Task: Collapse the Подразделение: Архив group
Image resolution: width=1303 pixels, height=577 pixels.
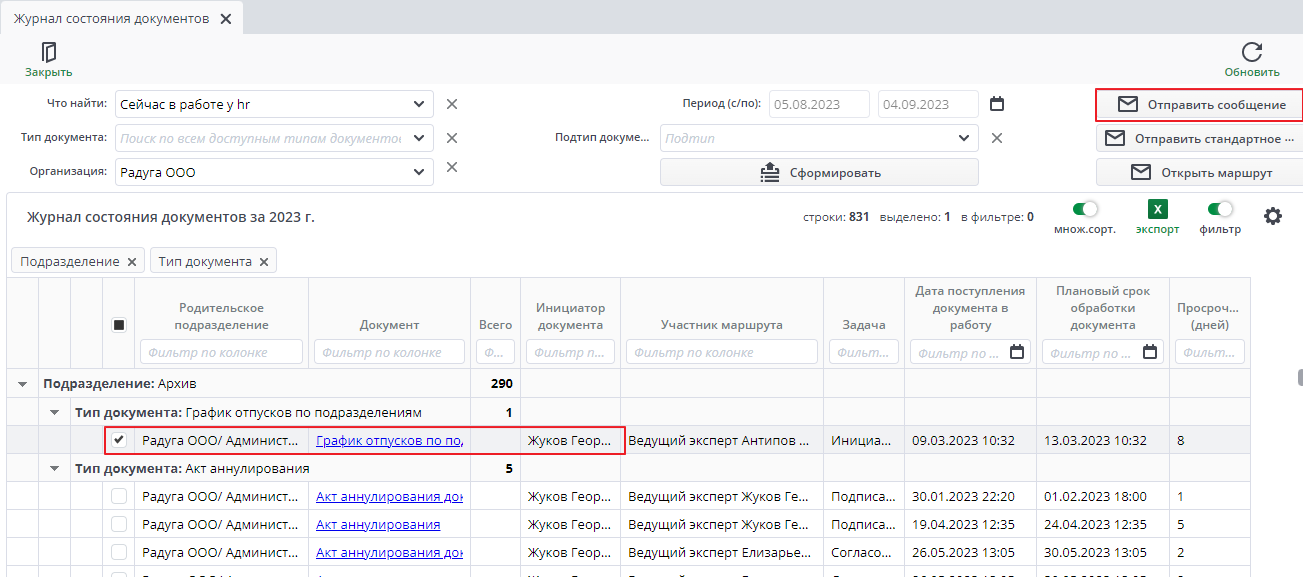Action: point(22,384)
